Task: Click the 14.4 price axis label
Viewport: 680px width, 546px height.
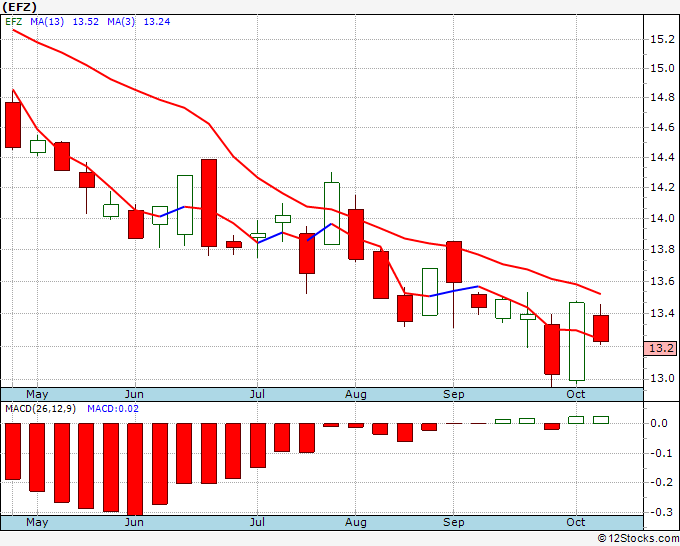Action: [662, 157]
